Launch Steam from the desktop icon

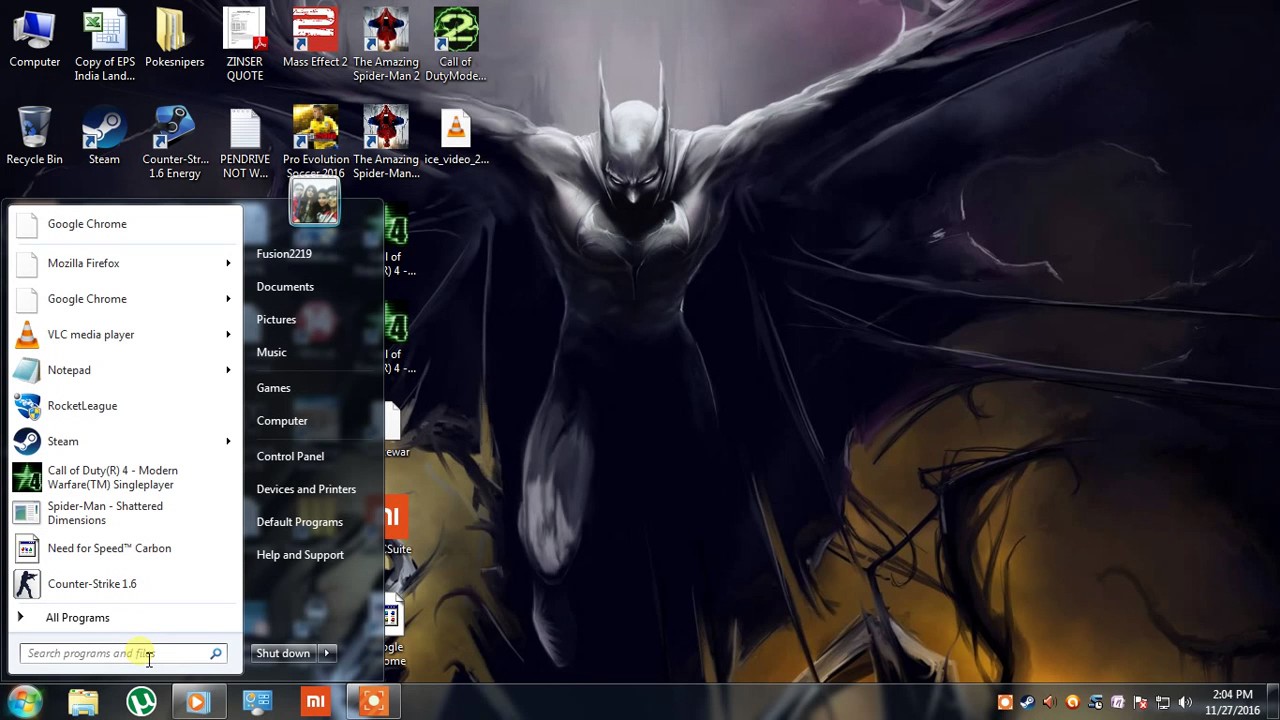click(104, 137)
